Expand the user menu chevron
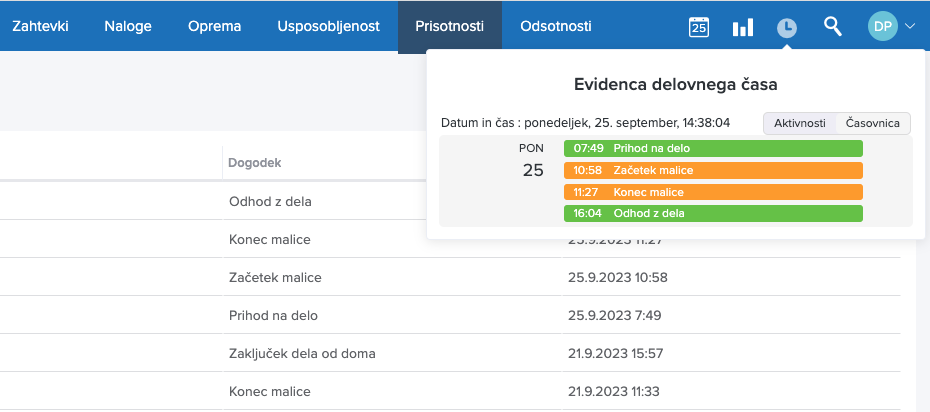This screenshot has height=412, width=930. 909,27
